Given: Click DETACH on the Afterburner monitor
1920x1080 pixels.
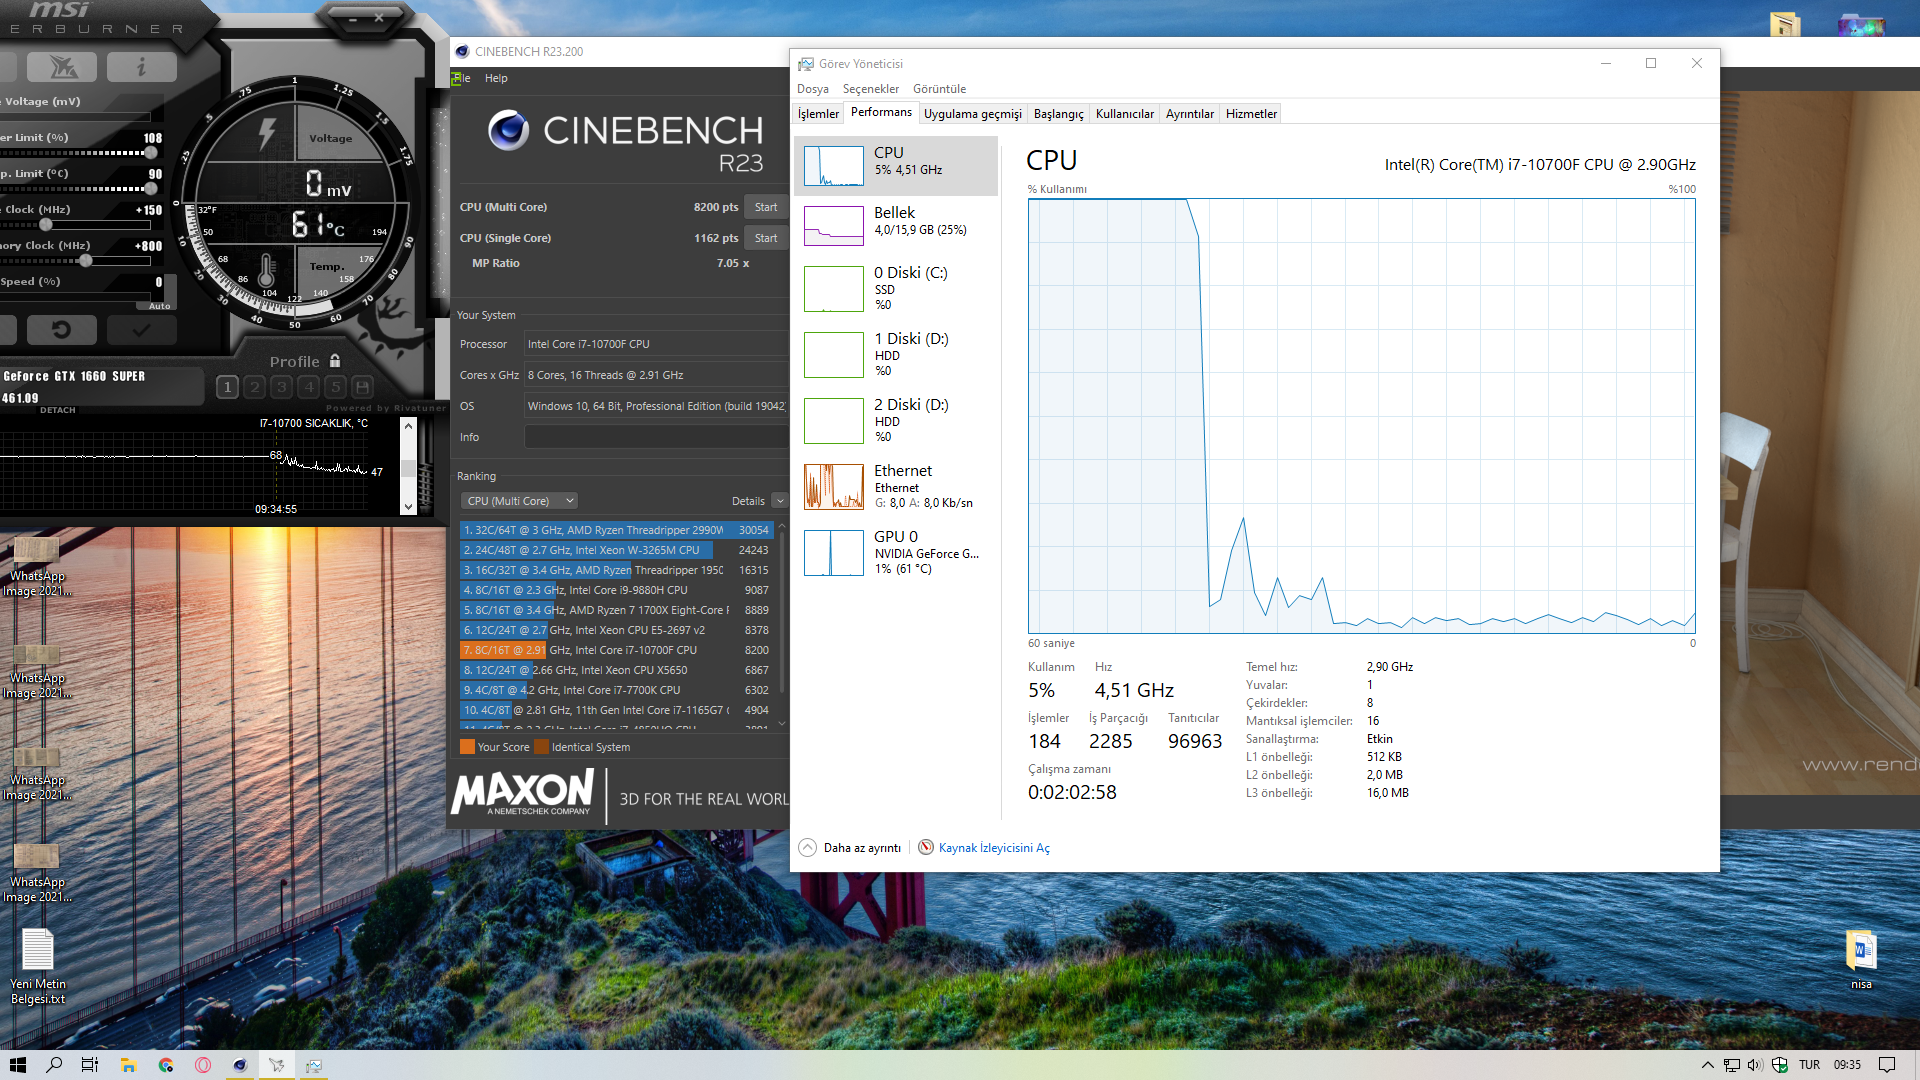Looking at the screenshot, I should pyautogui.click(x=58, y=410).
